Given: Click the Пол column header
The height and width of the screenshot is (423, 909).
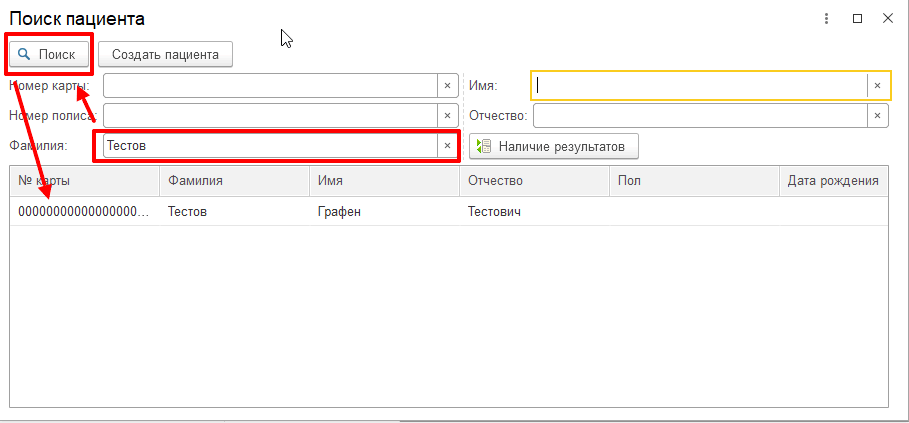Looking at the screenshot, I should [694, 181].
